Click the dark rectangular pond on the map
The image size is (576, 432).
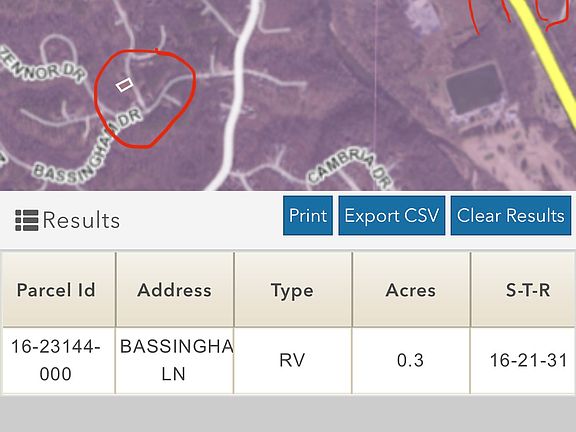(475, 89)
